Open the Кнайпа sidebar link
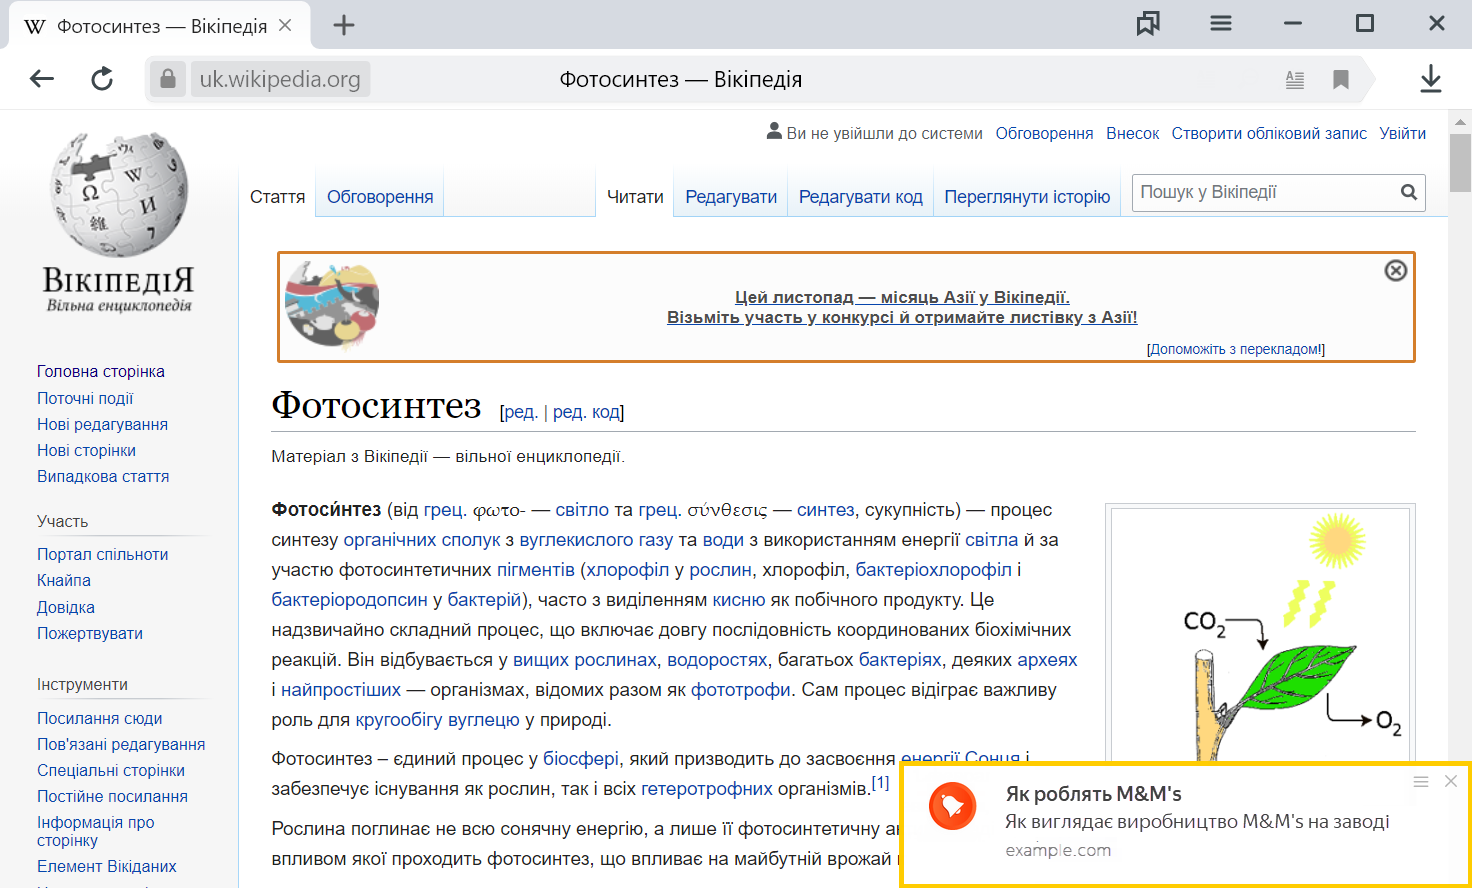Image resolution: width=1472 pixels, height=888 pixels. (x=64, y=580)
